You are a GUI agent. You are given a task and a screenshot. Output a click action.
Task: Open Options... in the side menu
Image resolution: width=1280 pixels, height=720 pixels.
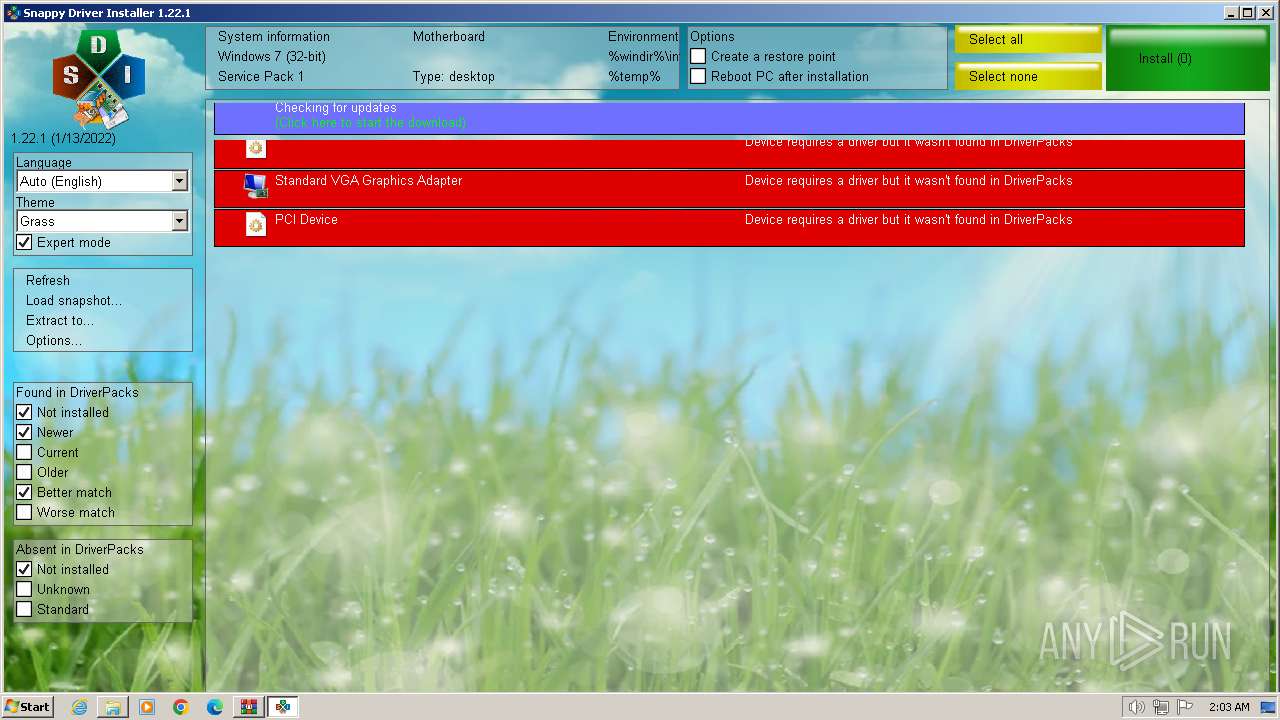(54, 340)
